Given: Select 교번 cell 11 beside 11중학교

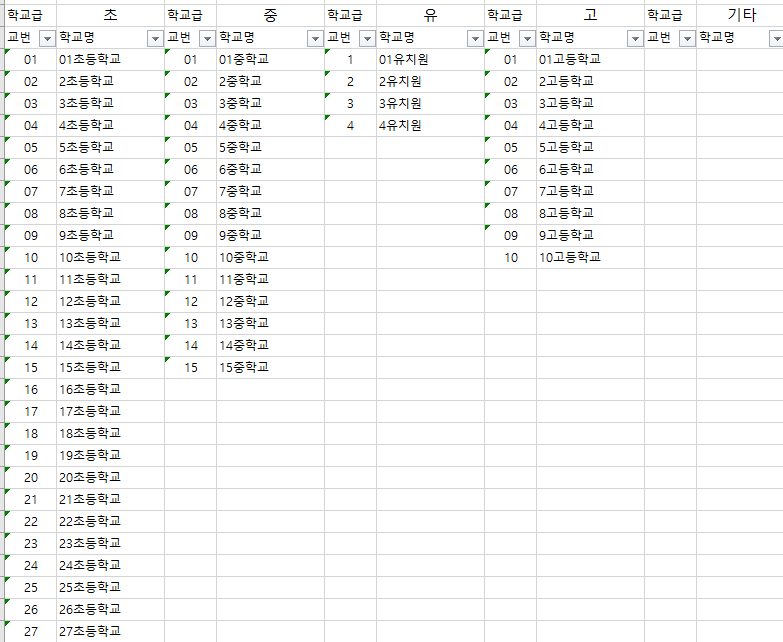Looking at the screenshot, I should [191, 279].
